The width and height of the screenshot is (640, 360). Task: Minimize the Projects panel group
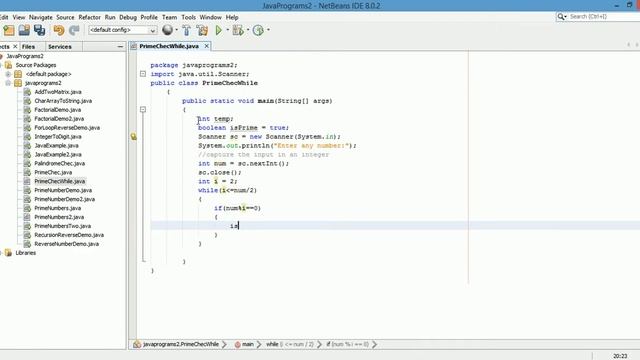[120, 47]
